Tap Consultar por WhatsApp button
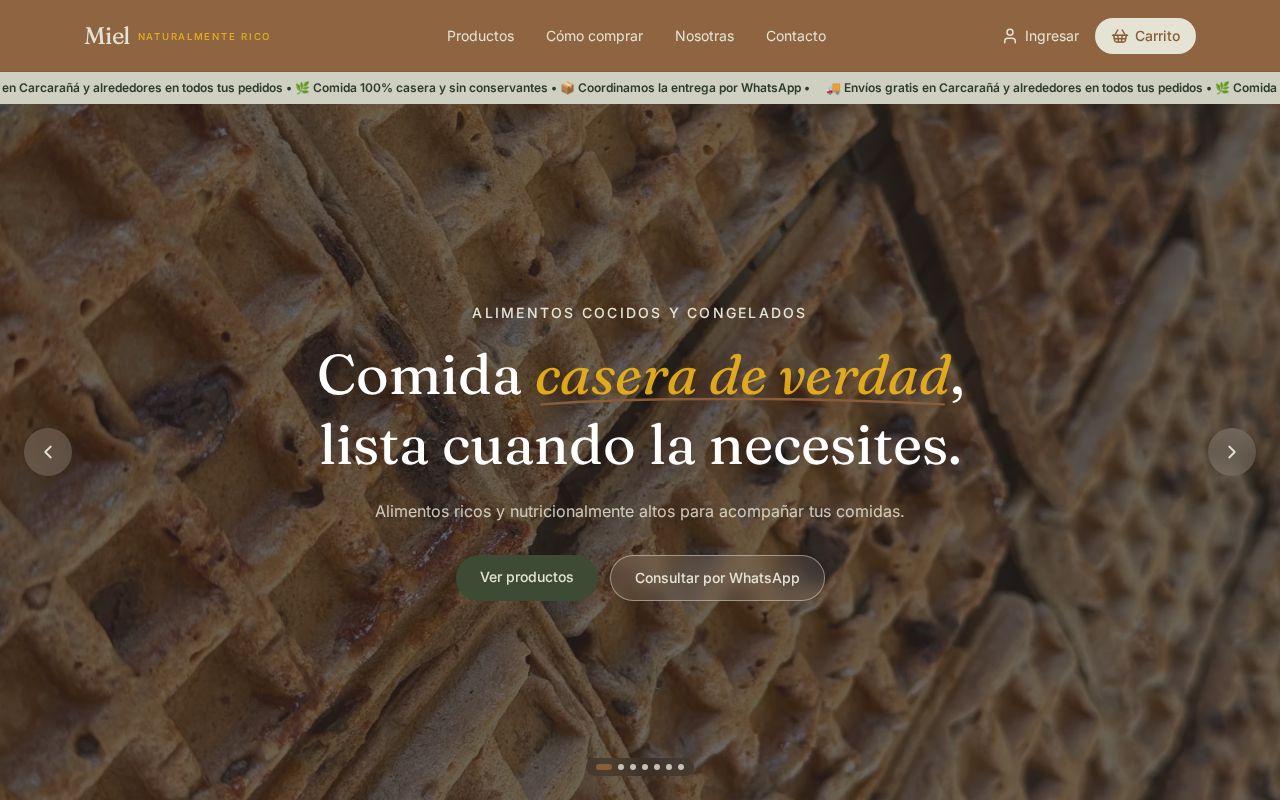Image resolution: width=1280 pixels, height=800 pixels. tap(717, 578)
